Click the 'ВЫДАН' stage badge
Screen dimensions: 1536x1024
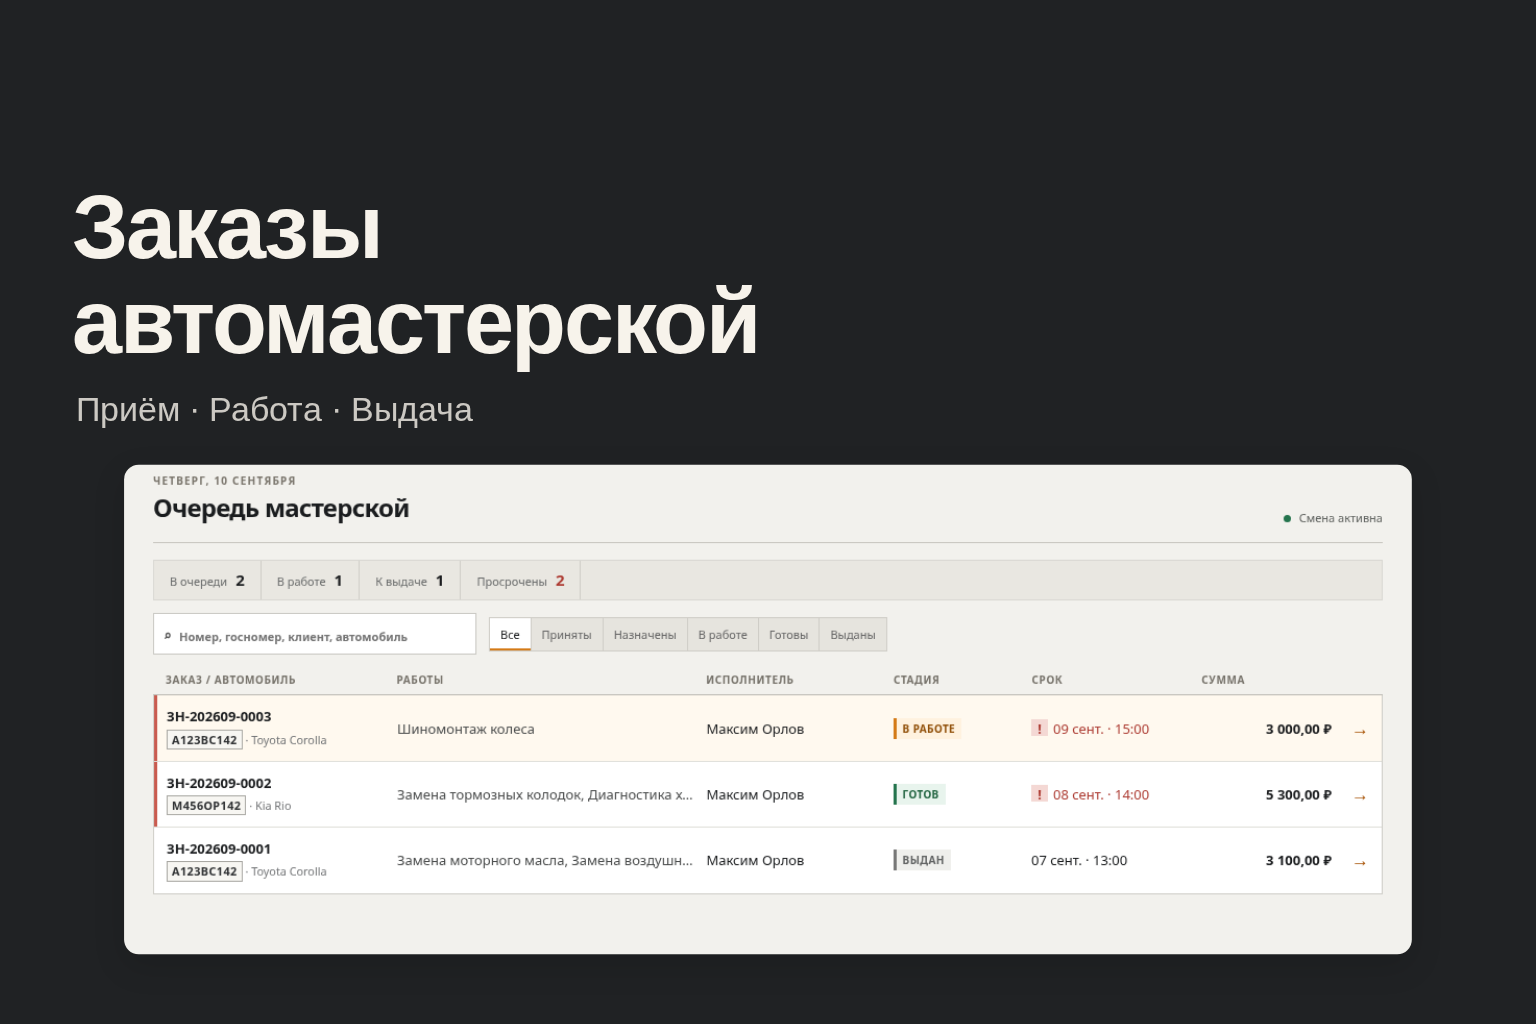pyautogui.click(x=922, y=860)
